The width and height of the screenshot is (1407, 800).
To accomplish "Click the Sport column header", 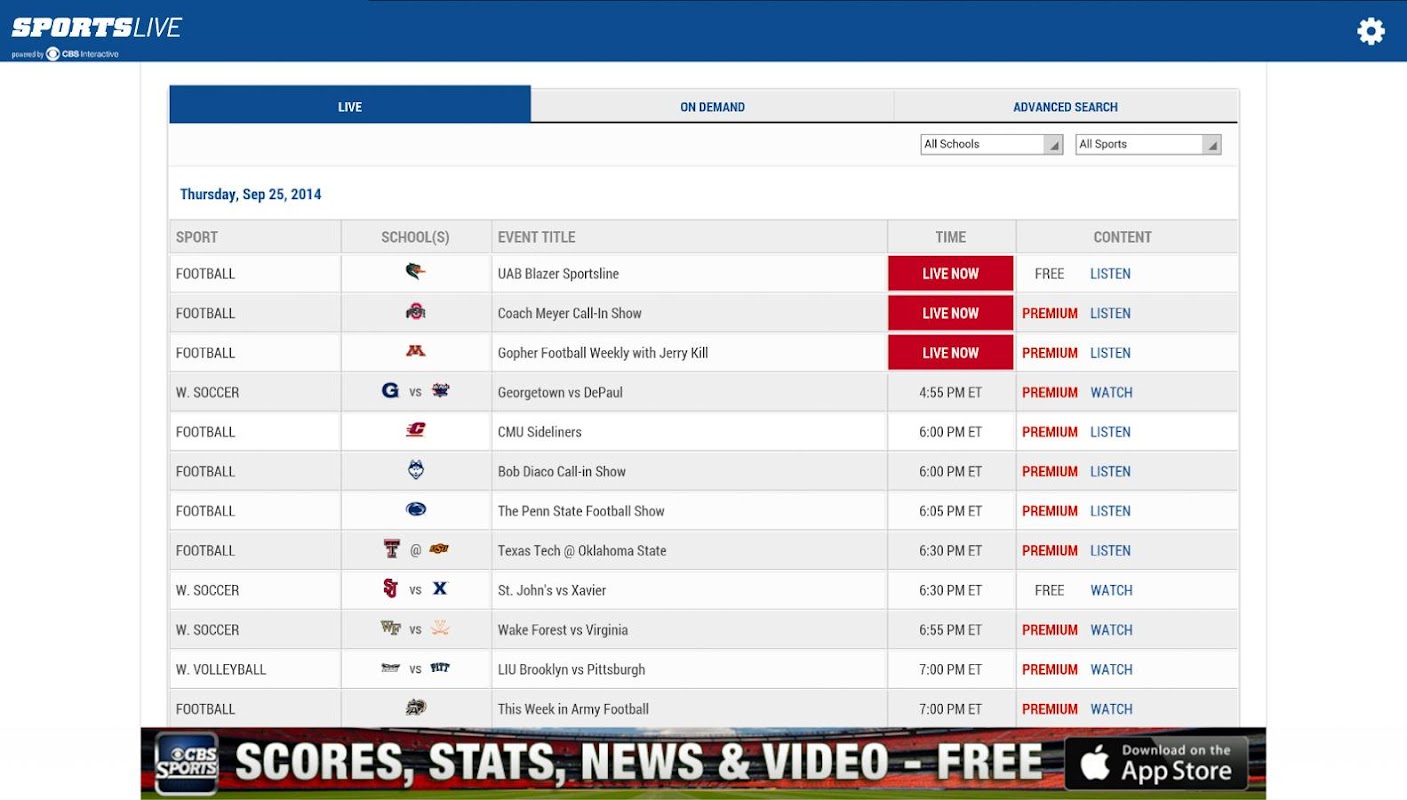I will point(255,237).
